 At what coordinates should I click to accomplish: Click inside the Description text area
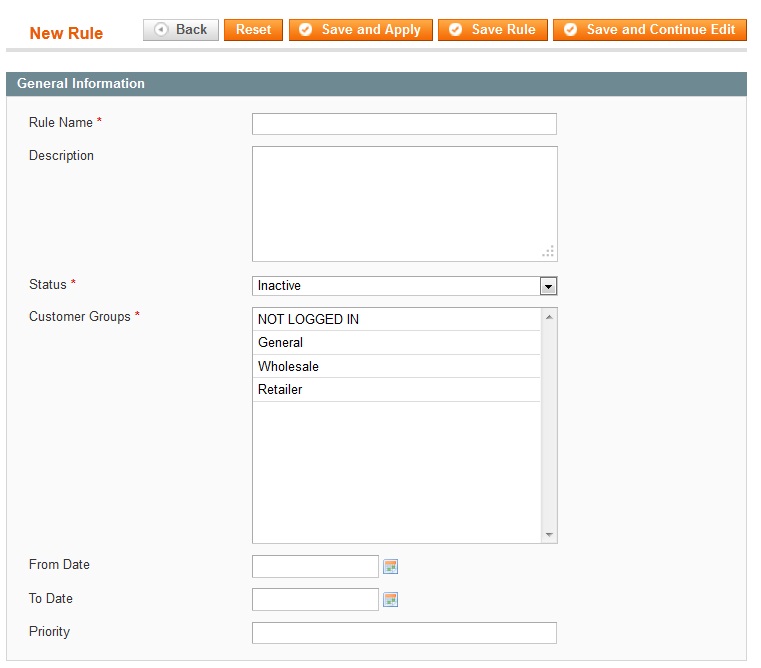(x=405, y=204)
